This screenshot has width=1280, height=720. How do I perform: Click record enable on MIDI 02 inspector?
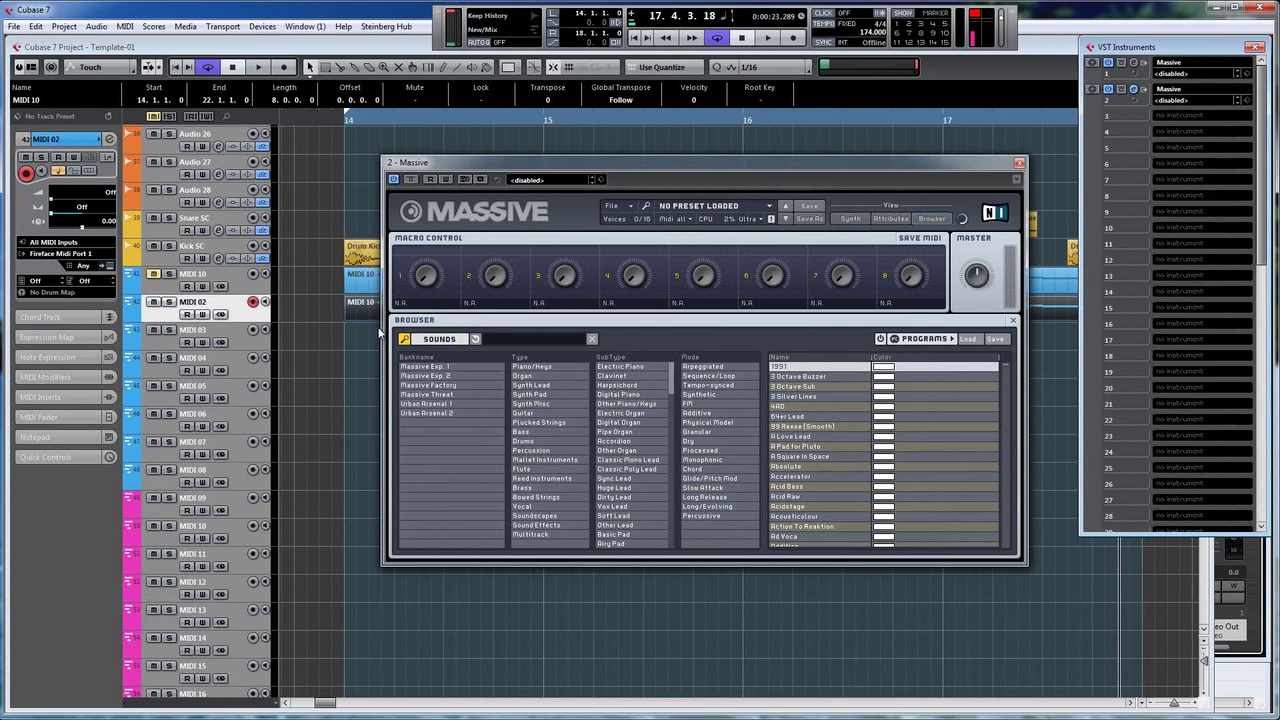point(26,173)
